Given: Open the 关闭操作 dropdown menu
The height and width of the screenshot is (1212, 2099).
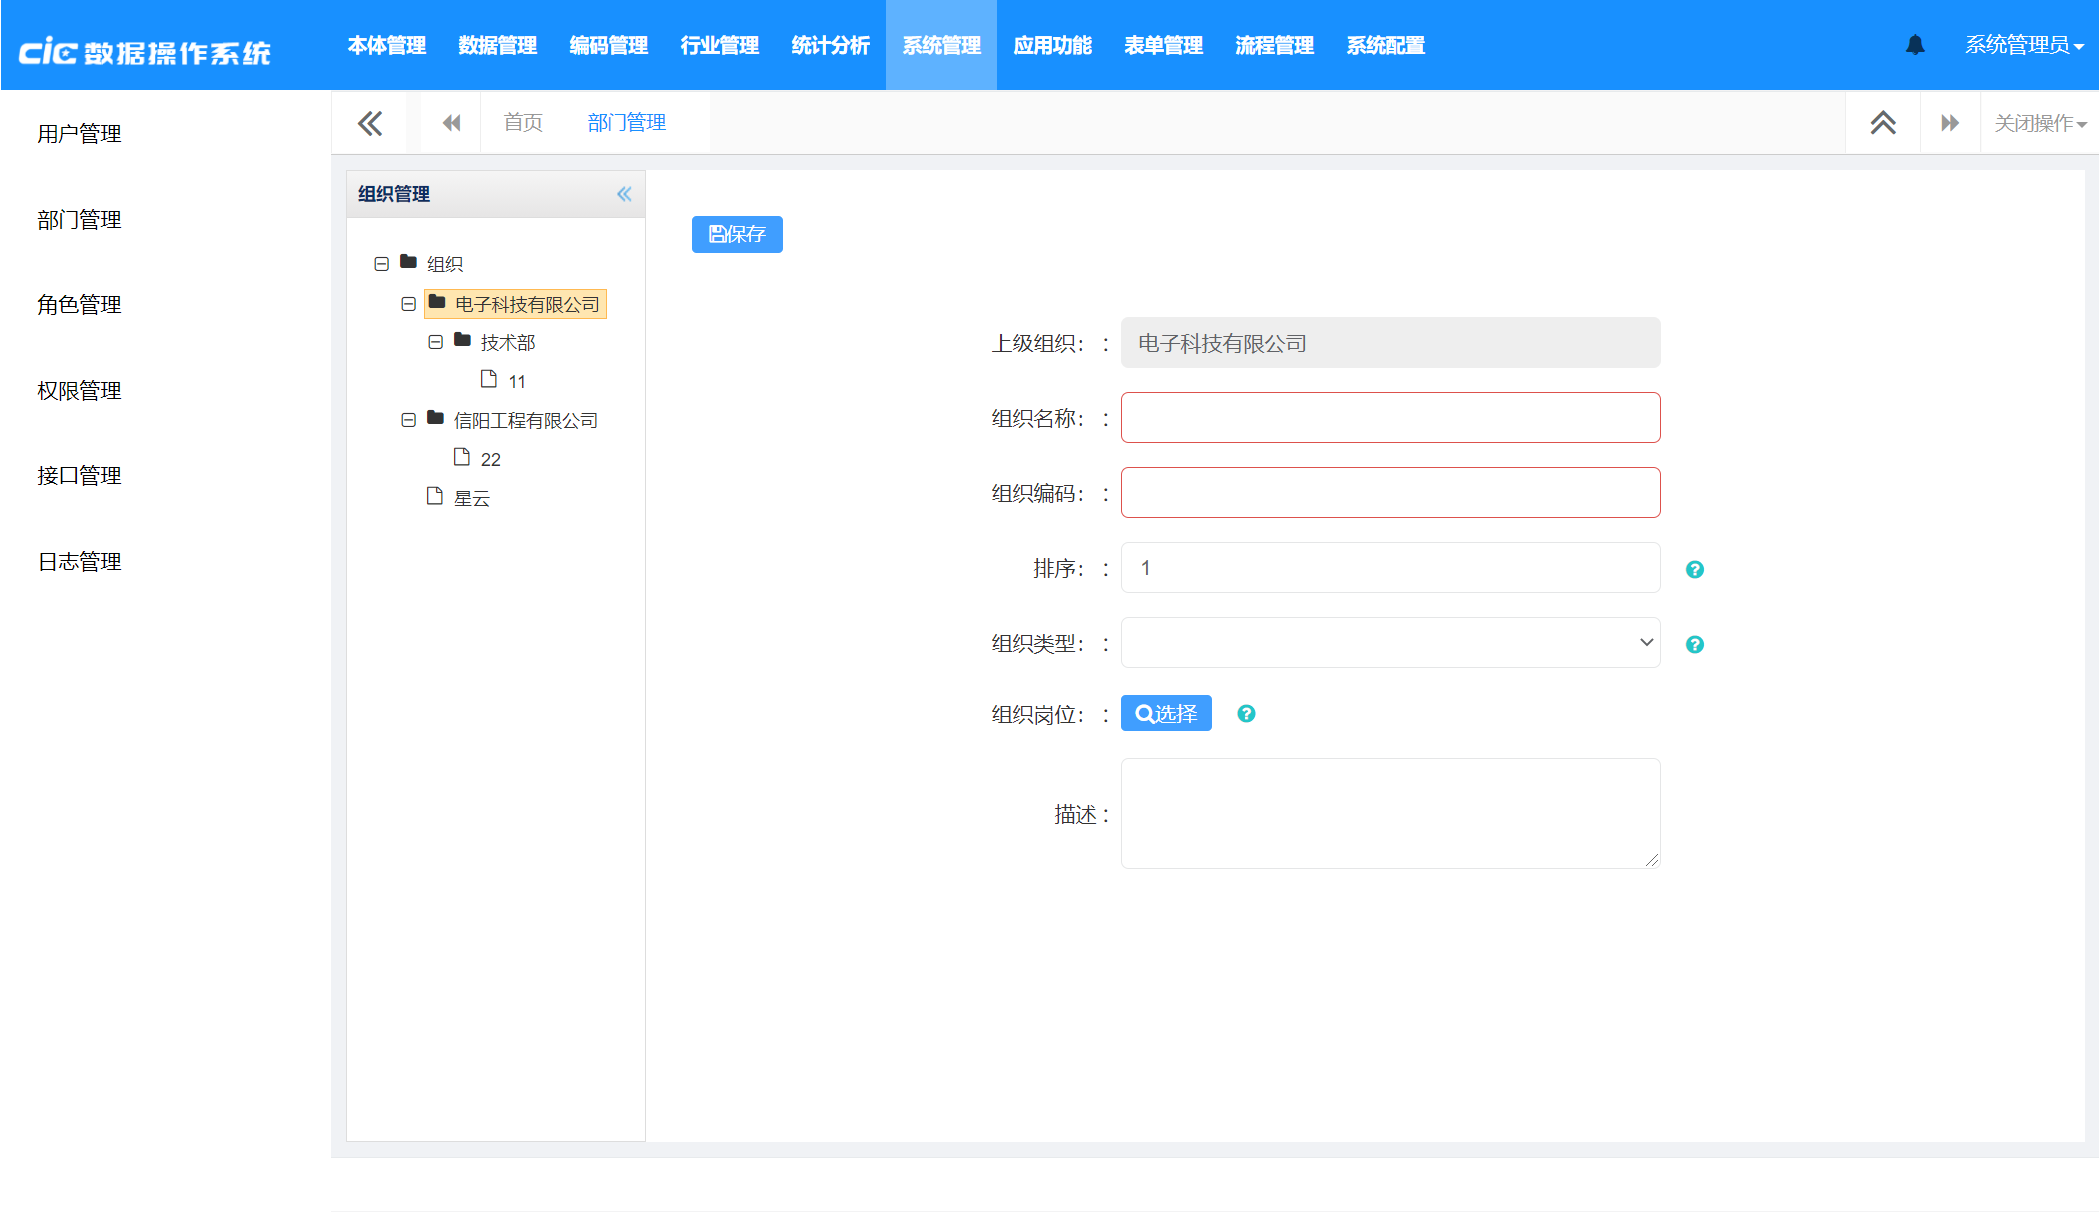Looking at the screenshot, I should (2039, 123).
